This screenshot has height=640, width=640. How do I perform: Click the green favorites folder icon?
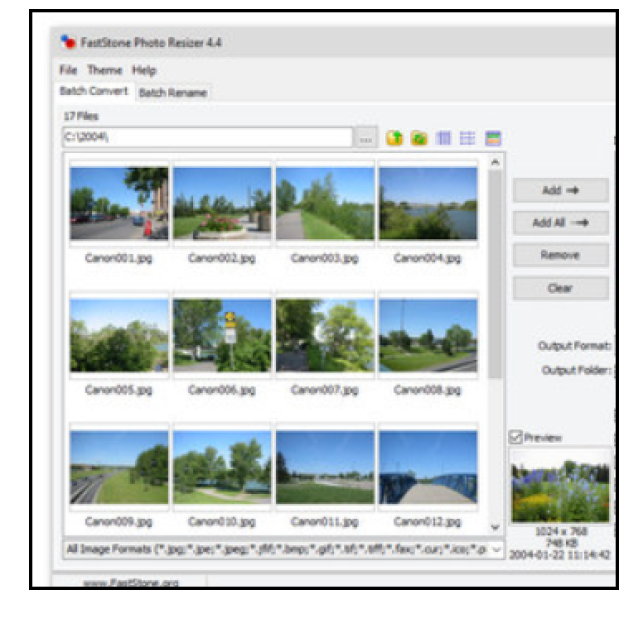click(x=419, y=138)
